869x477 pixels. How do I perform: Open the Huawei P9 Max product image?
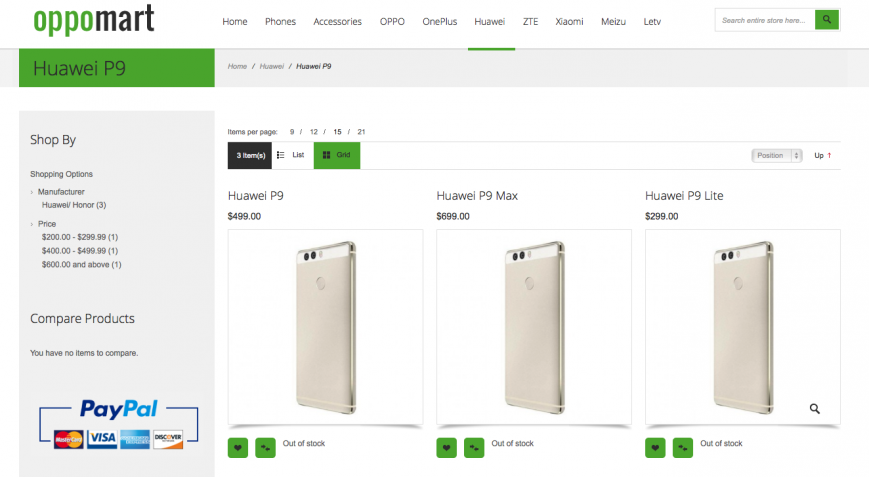pos(534,327)
